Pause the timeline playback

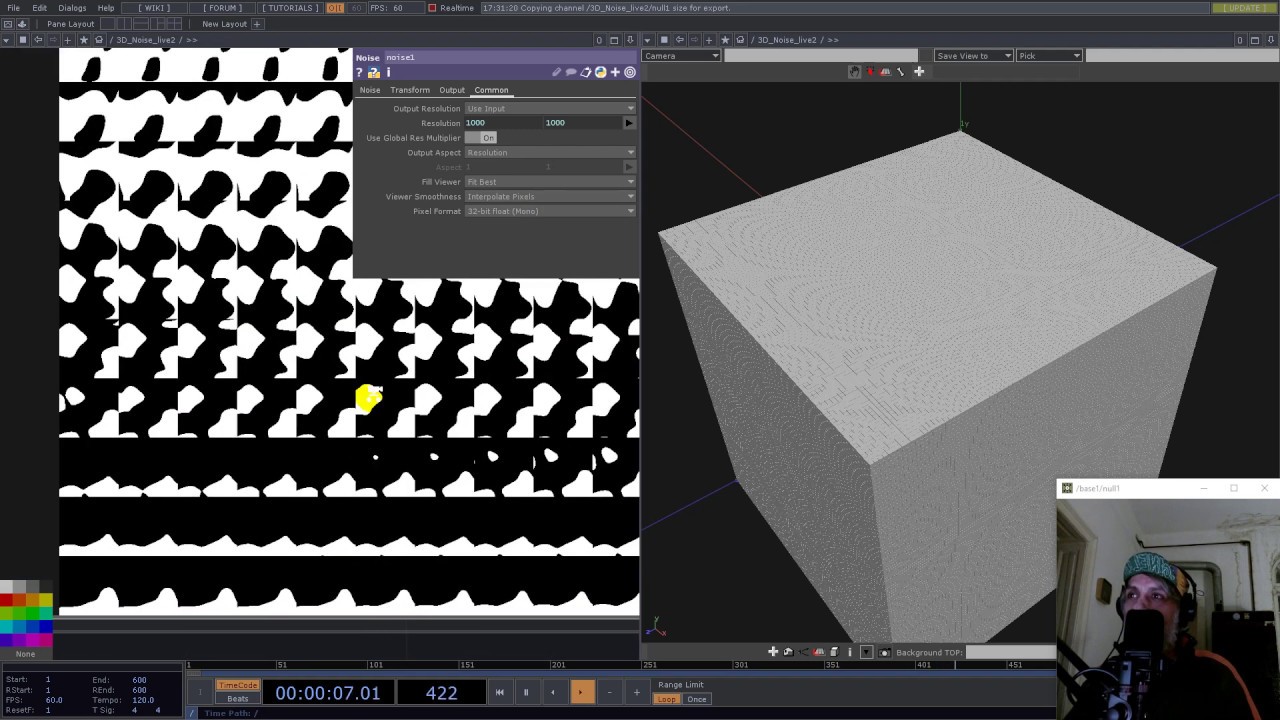point(526,692)
